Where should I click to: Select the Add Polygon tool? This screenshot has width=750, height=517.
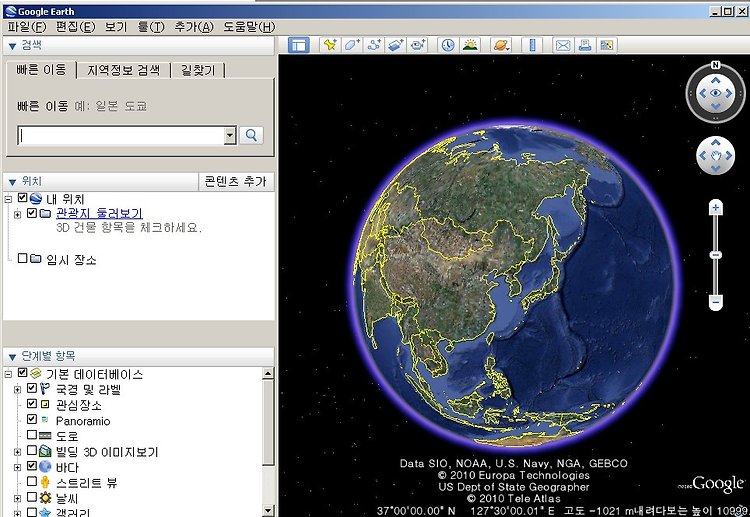coord(352,45)
